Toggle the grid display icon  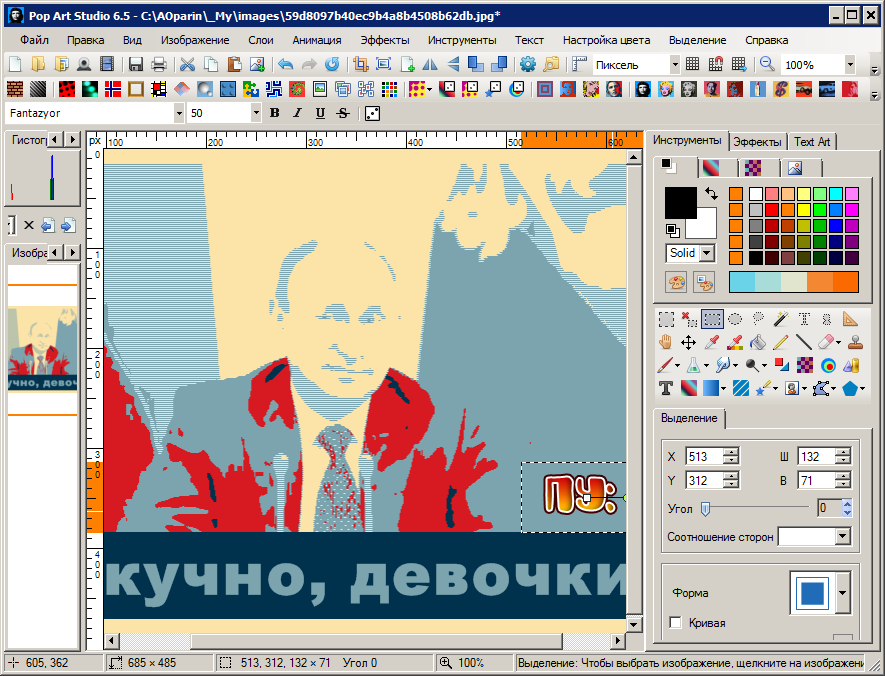[x=693, y=64]
